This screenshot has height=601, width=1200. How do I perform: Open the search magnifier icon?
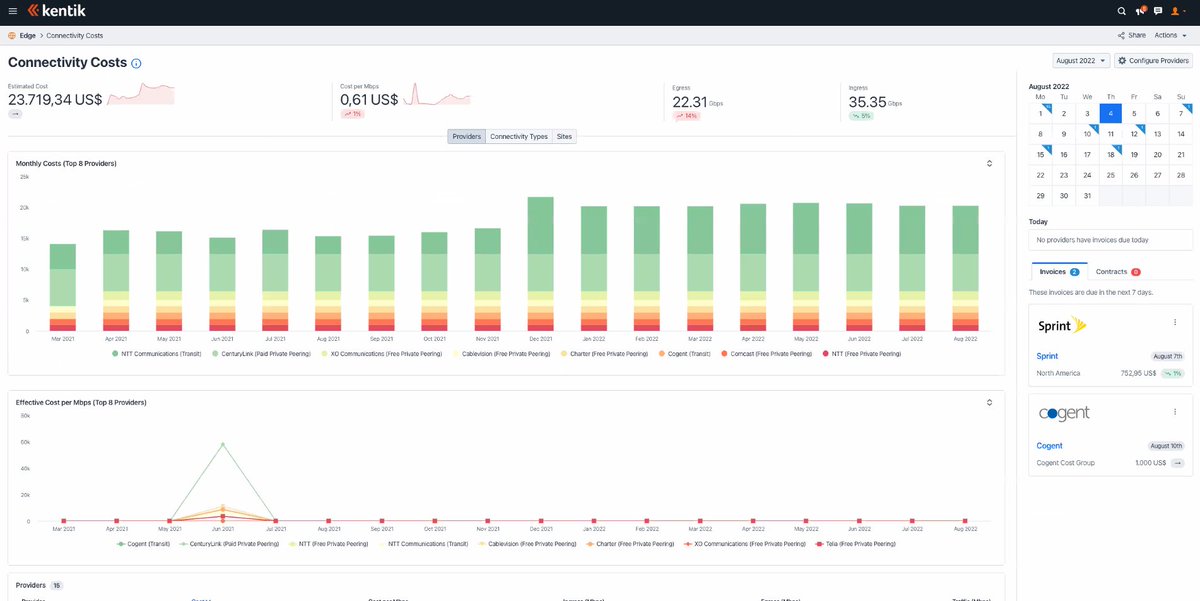[x=1121, y=11]
